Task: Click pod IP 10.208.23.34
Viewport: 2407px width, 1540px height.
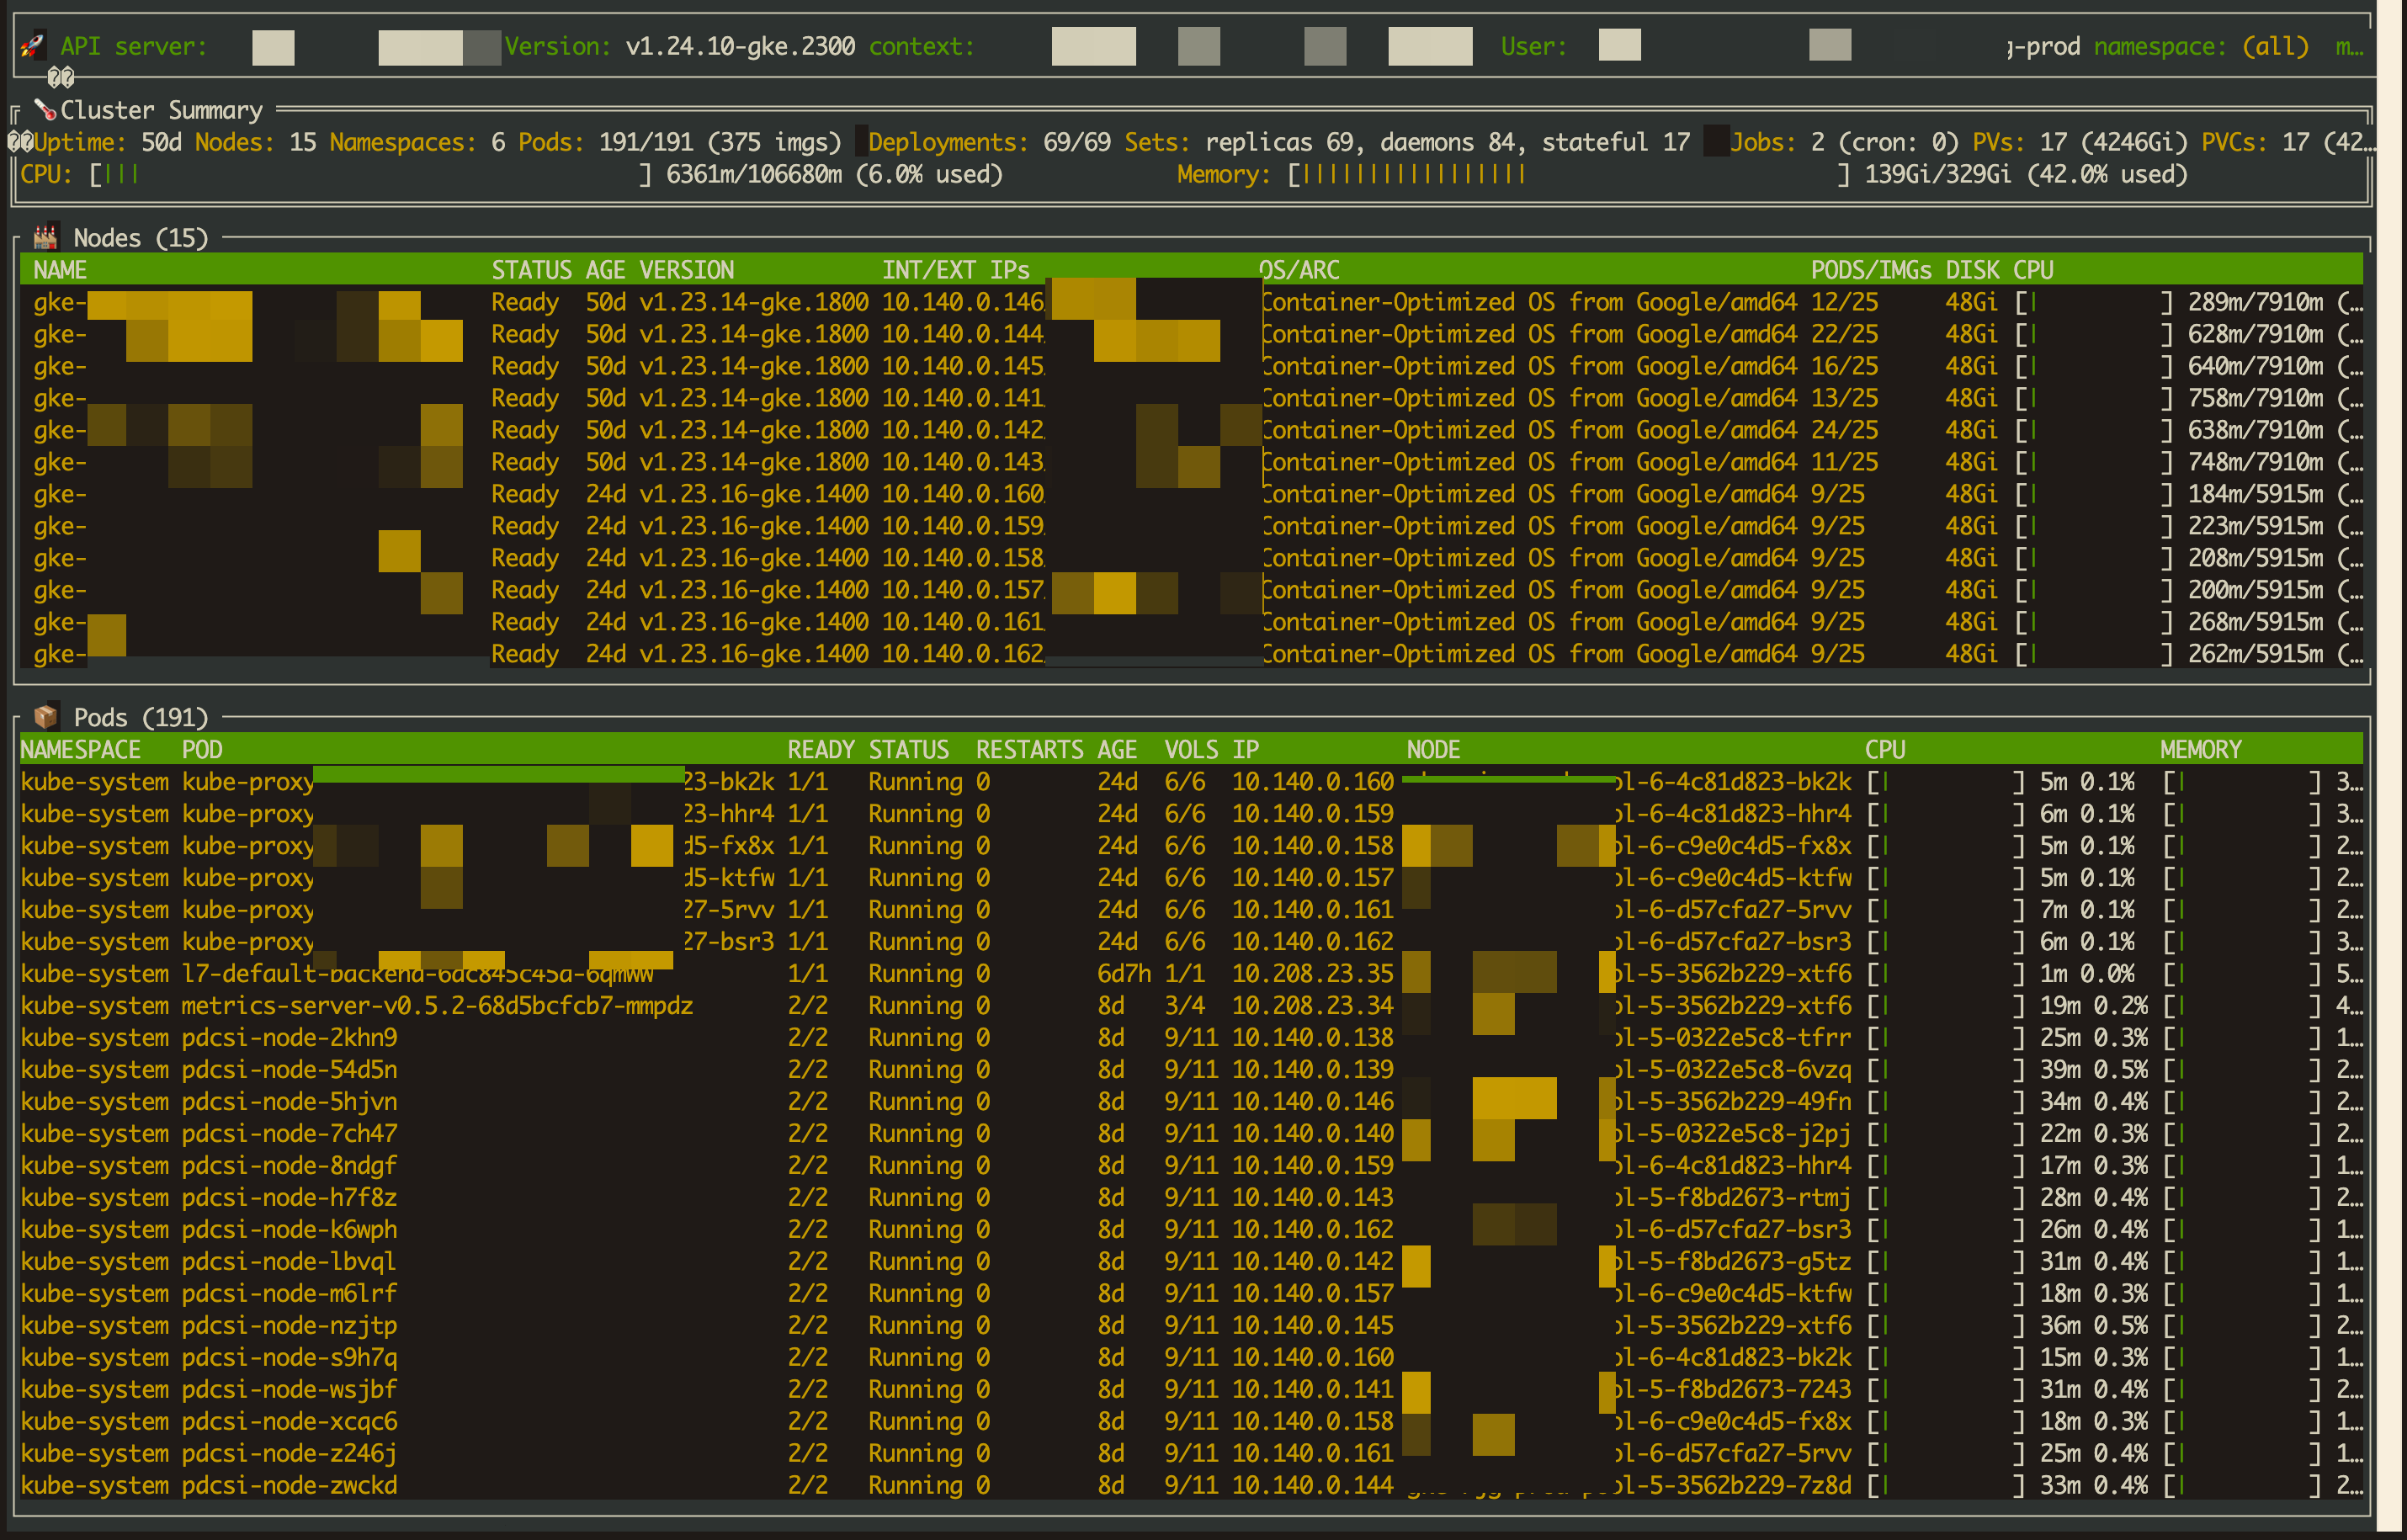Action: pyautogui.click(x=1312, y=1005)
